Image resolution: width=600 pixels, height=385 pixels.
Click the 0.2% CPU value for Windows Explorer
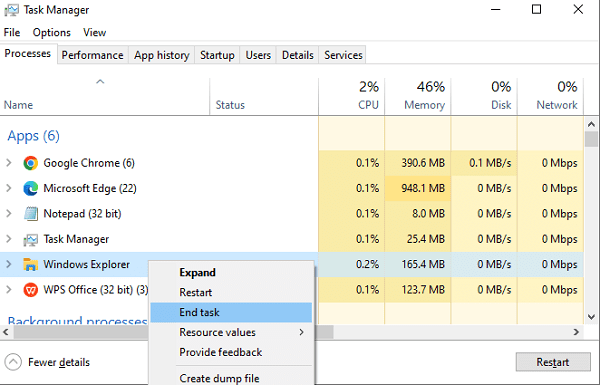click(367, 264)
